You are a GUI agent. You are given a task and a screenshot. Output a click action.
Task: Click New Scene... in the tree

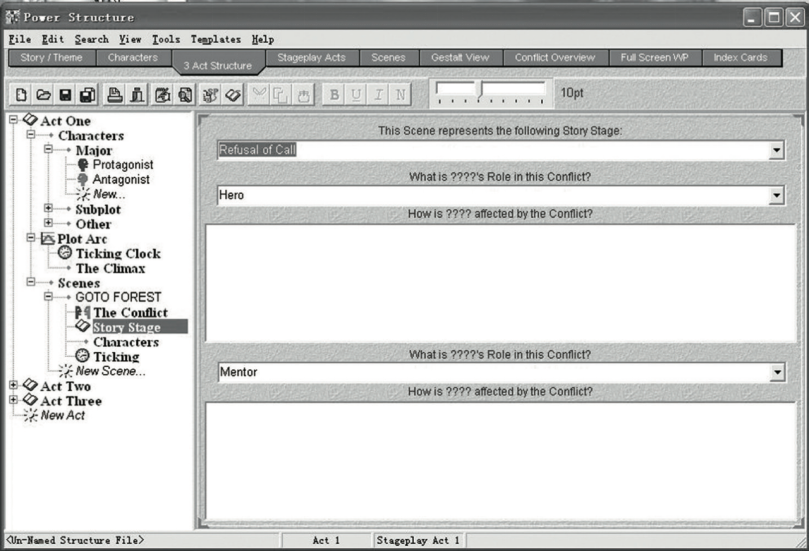pos(110,371)
